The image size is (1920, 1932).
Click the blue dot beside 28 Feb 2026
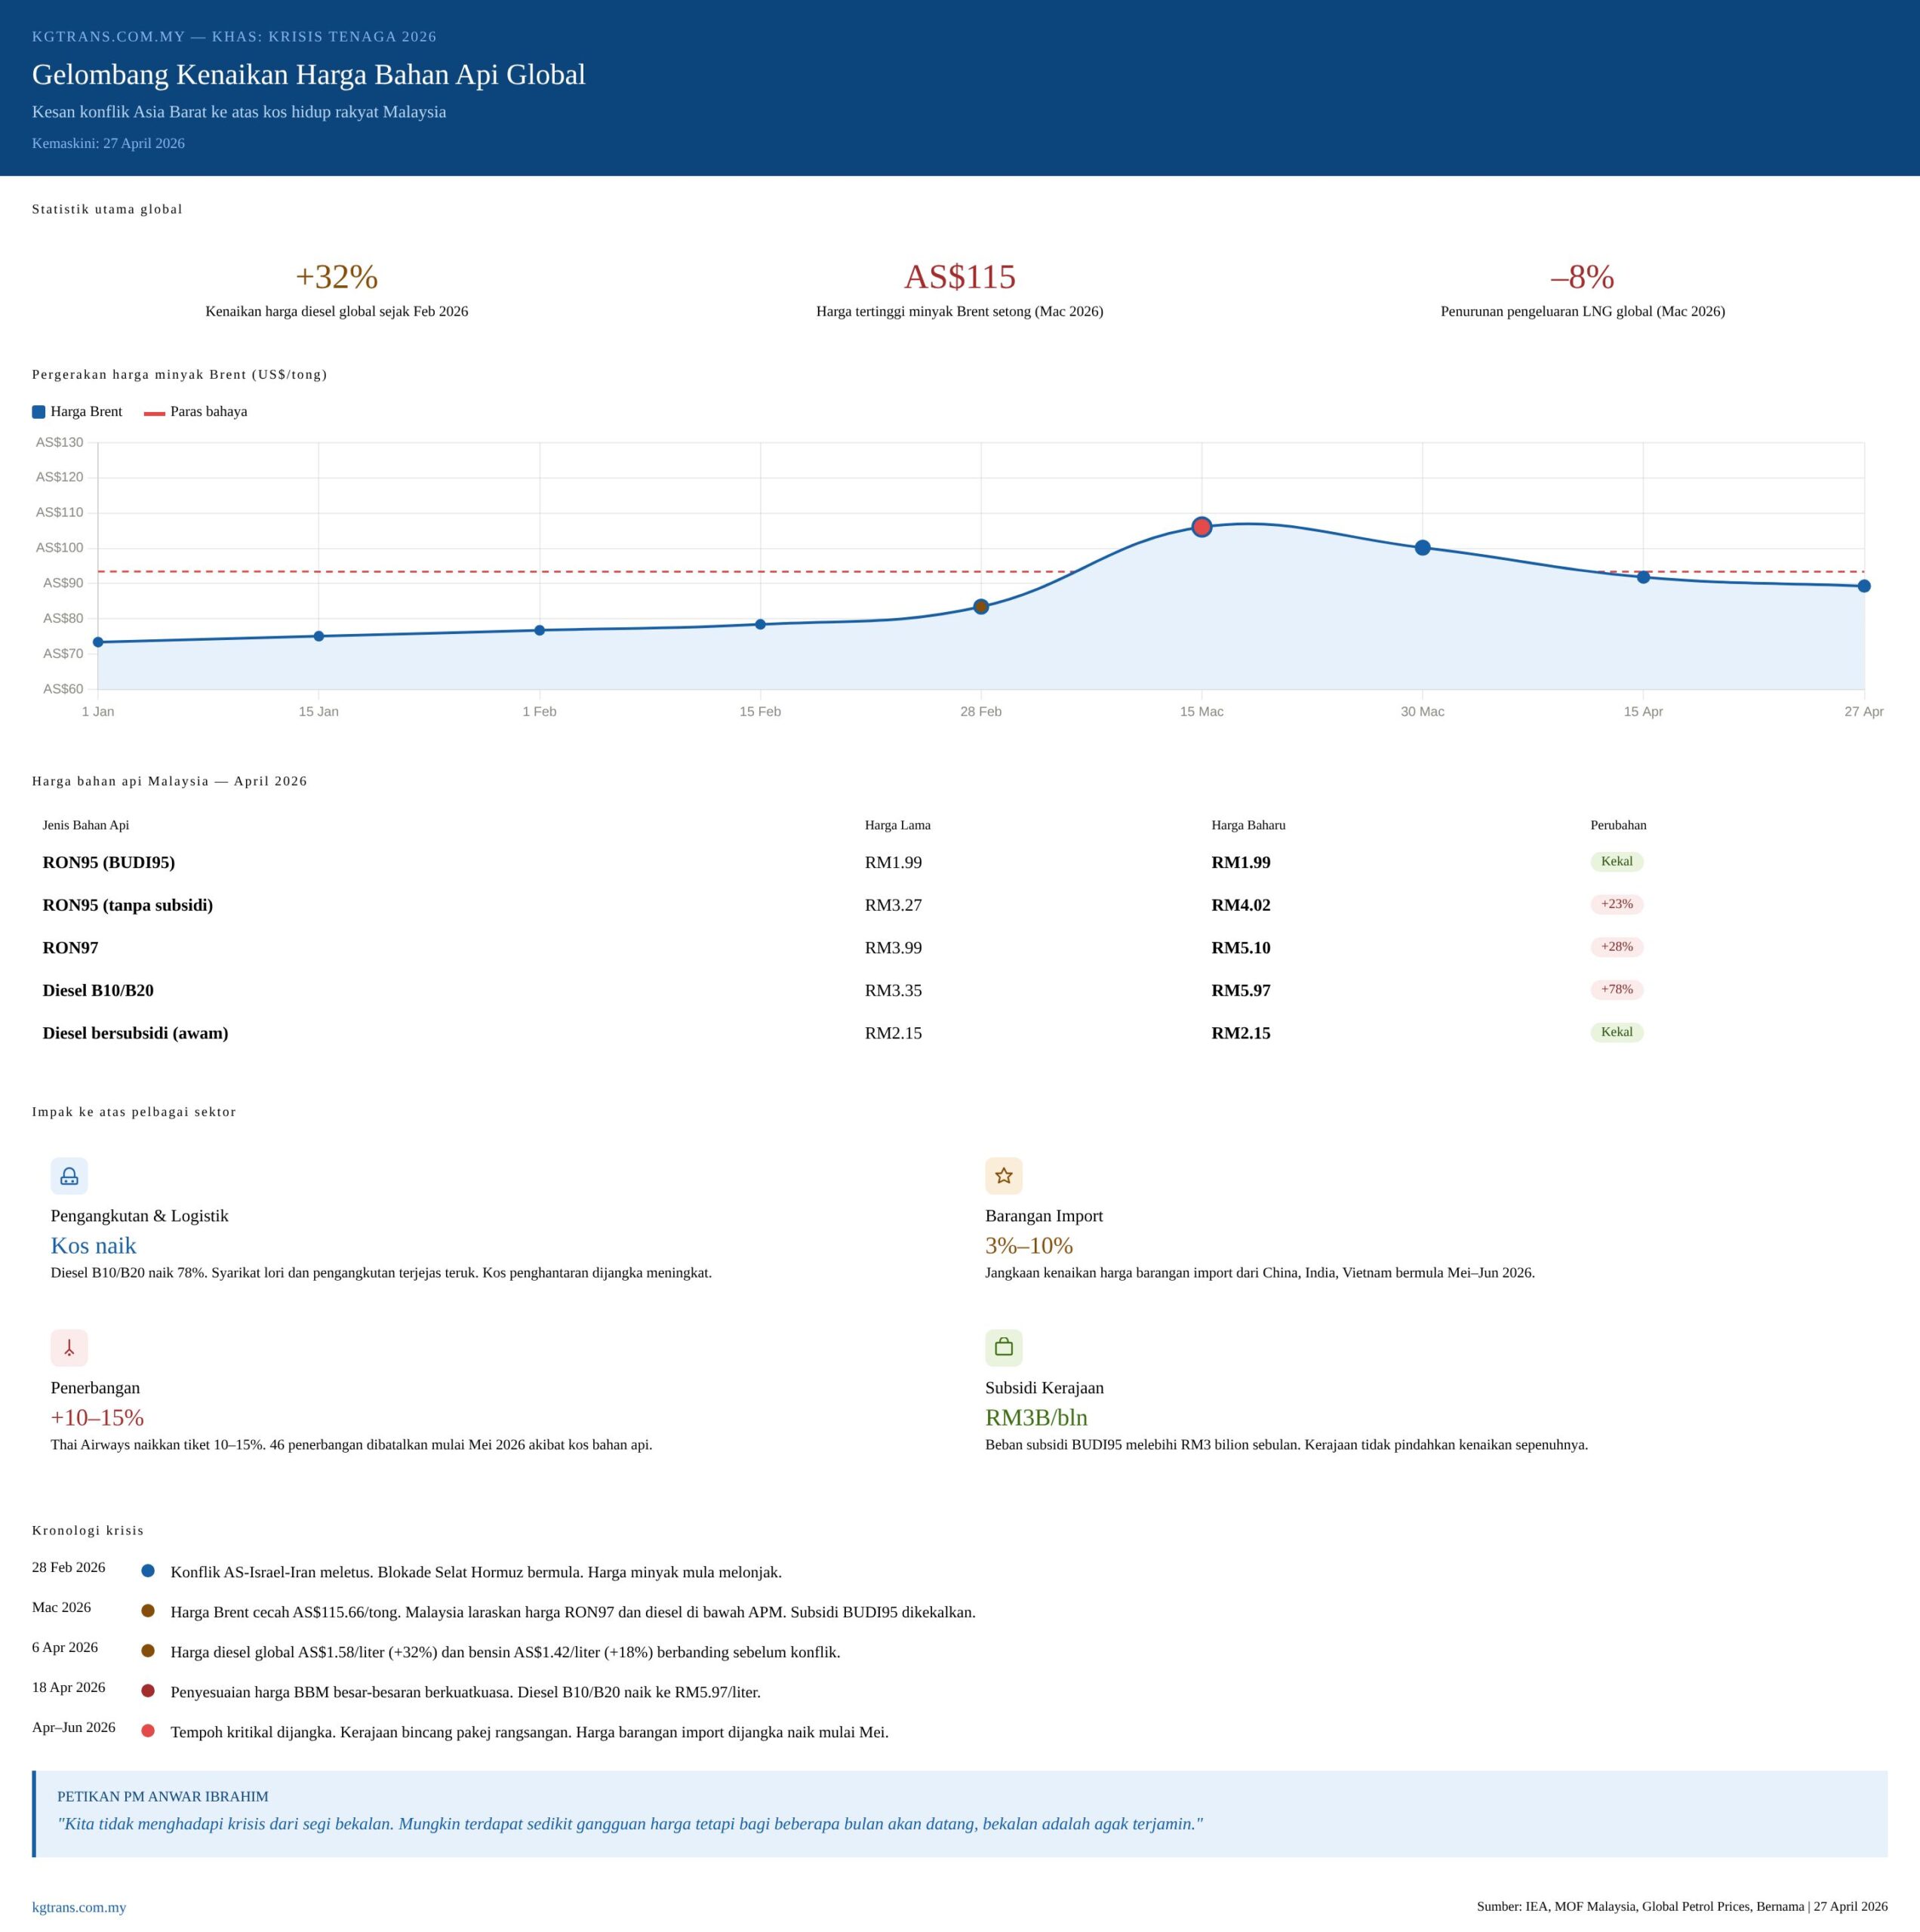pyautogui.click(x=148, y=1571)
